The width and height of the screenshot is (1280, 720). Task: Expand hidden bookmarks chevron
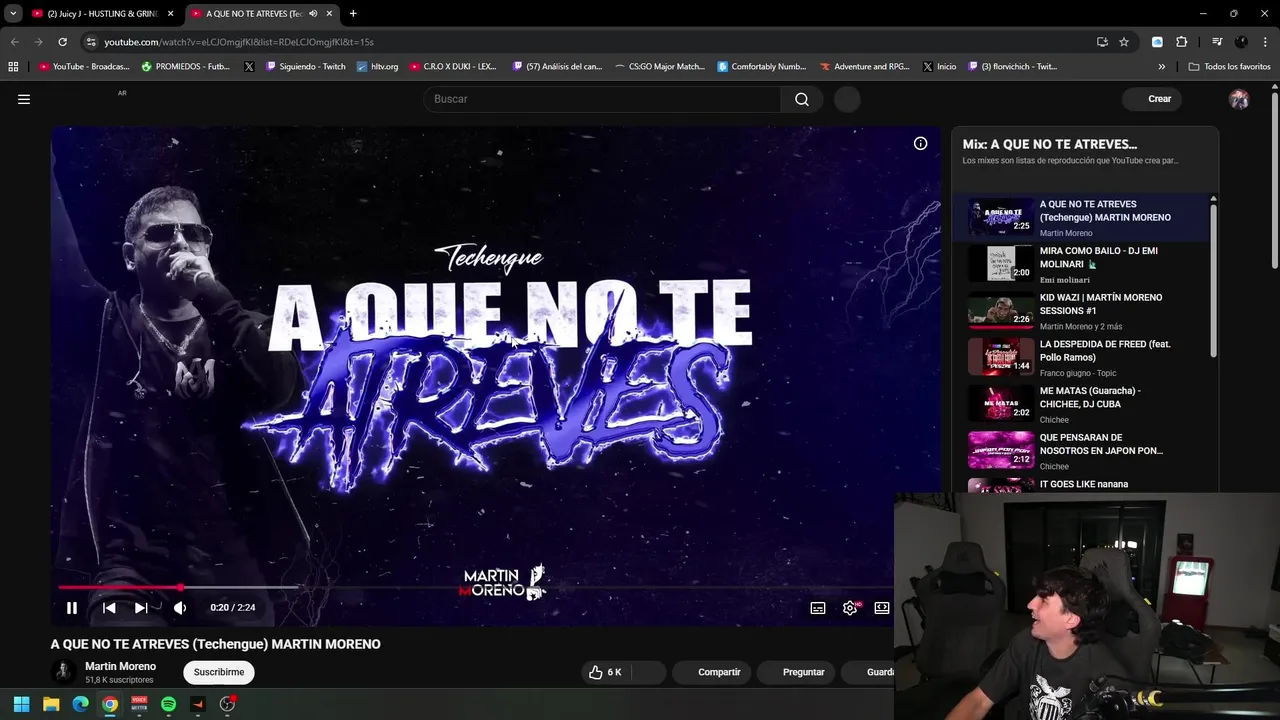(1161, 67)
